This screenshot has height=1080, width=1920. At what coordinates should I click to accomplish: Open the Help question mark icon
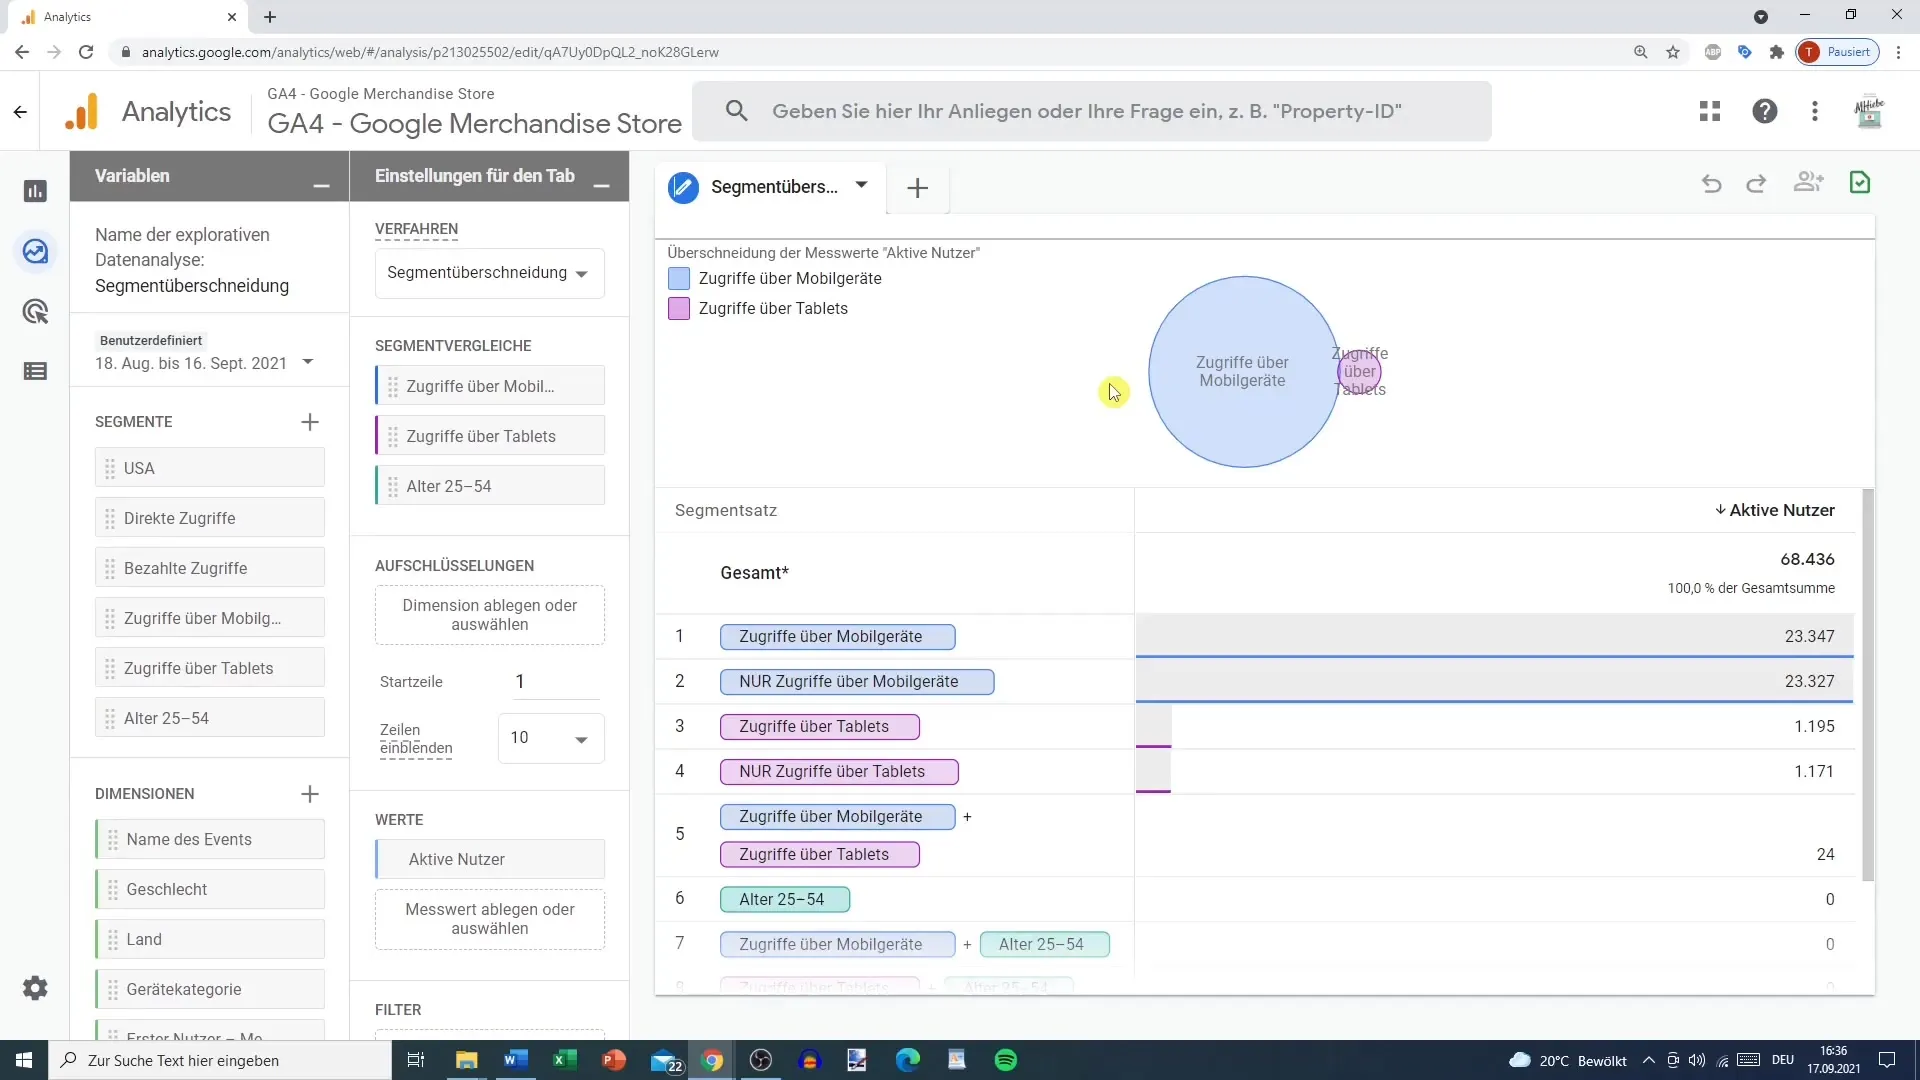point(1765,111)
